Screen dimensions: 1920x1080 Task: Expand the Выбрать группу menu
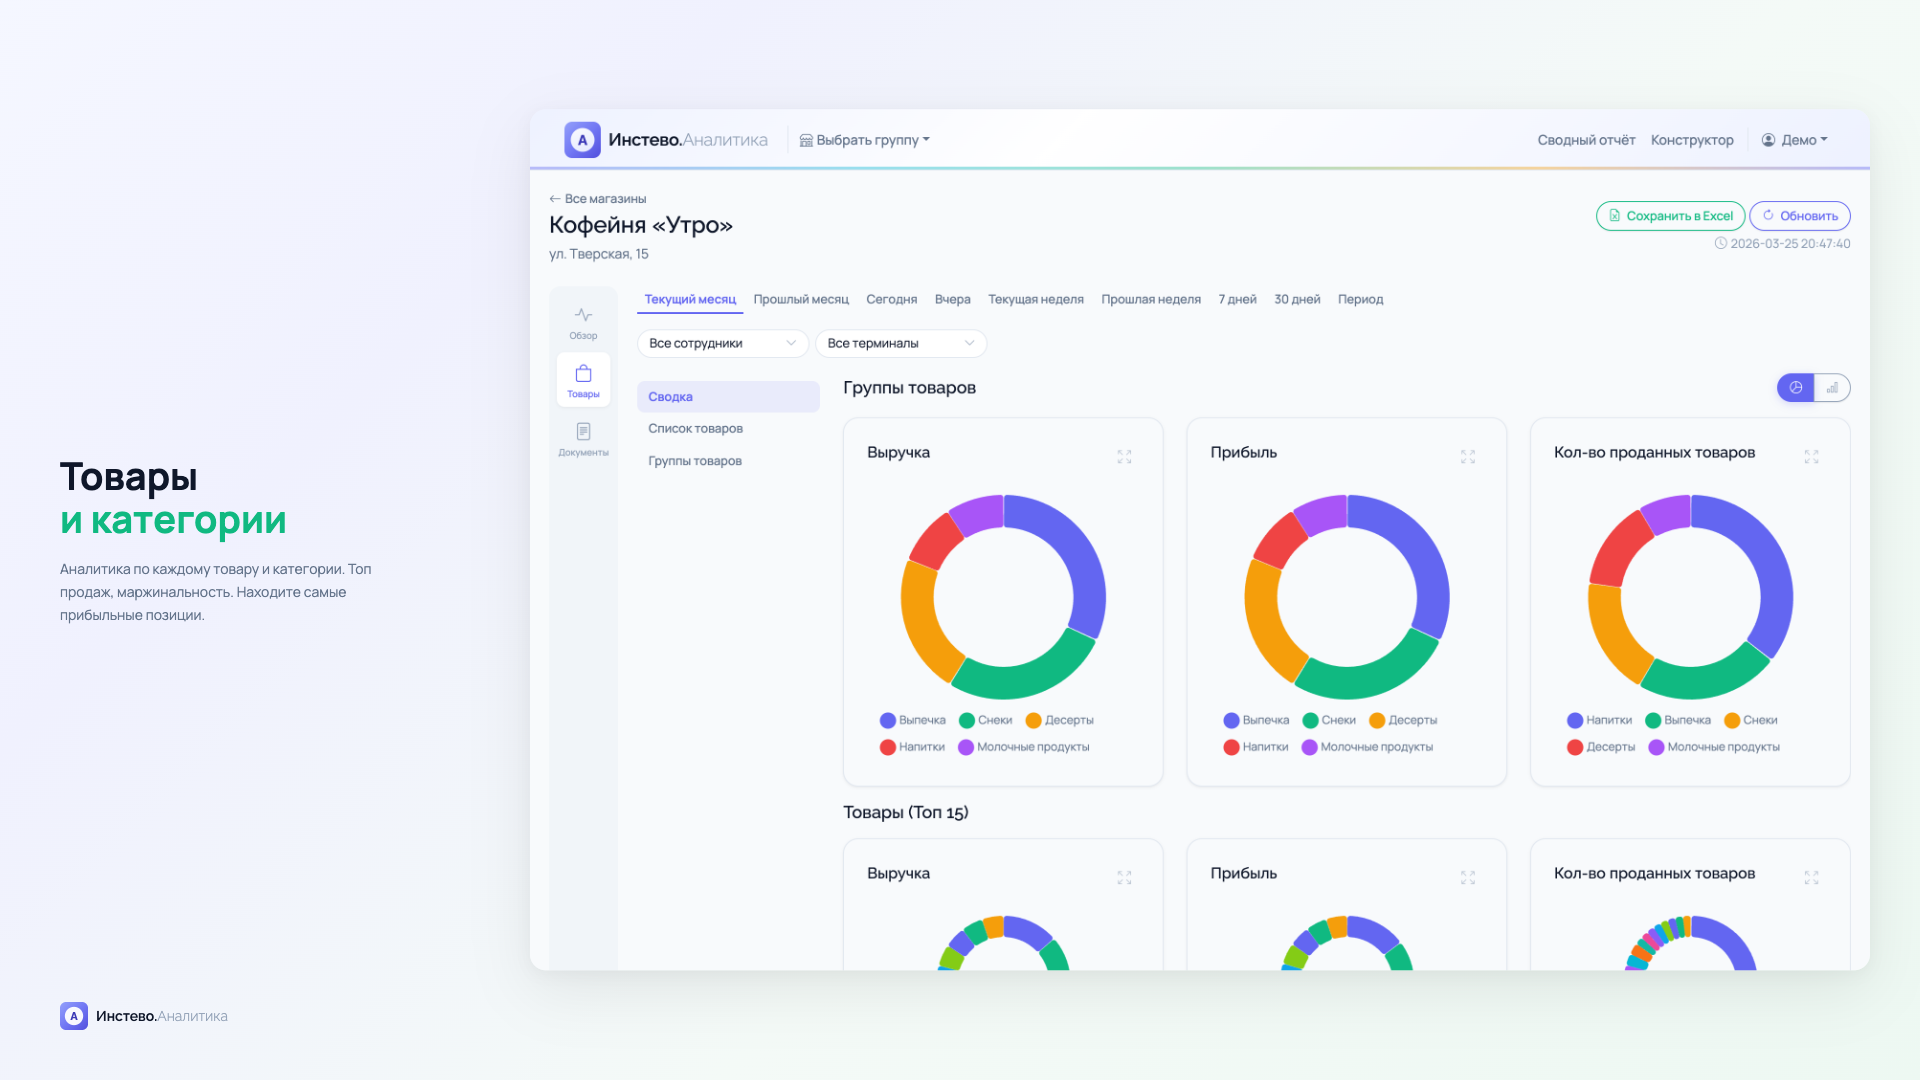(x=865, y=140)
